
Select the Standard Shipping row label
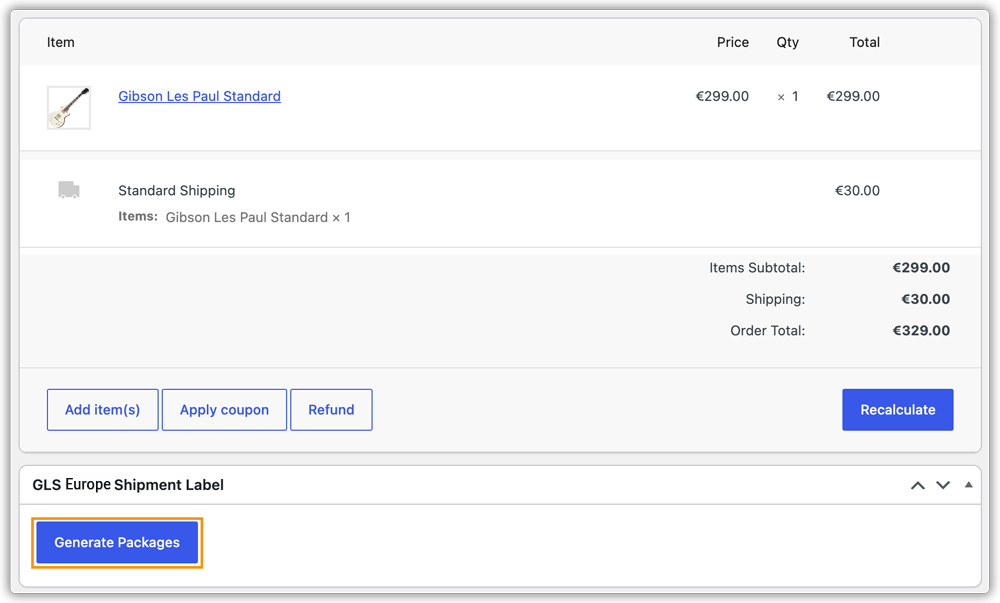point(177,191)
